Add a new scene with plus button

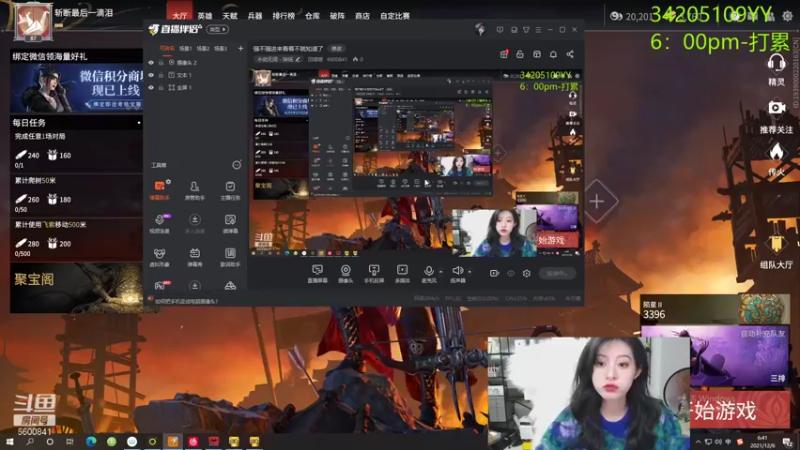(240, 48)
